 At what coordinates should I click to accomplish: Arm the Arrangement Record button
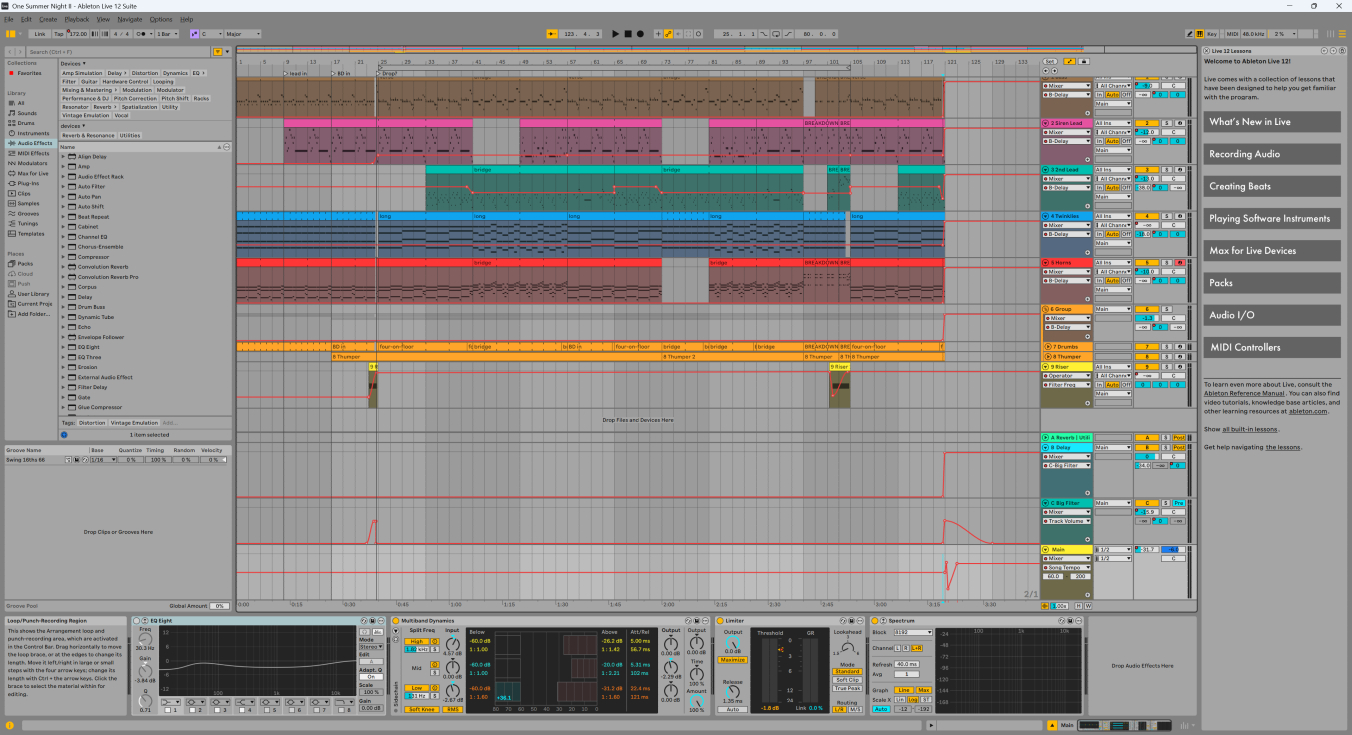point(641,34)
